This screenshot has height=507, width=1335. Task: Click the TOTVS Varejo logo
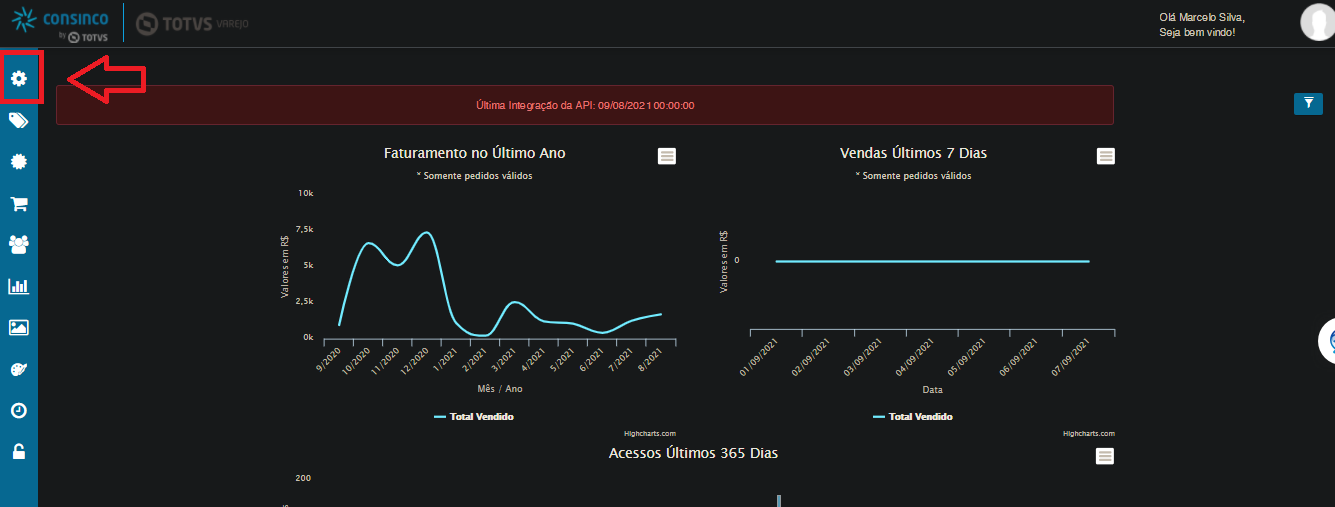pos(192,23)
